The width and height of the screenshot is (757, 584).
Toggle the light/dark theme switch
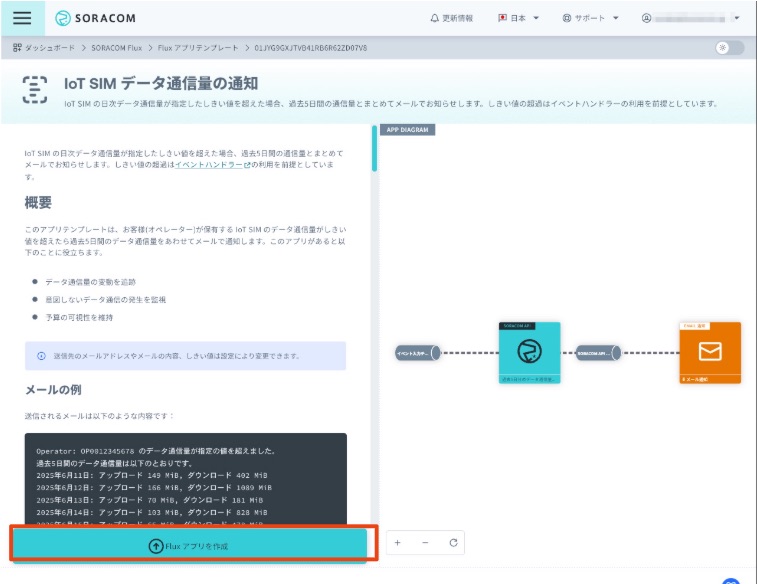click(x=729, y=48)
